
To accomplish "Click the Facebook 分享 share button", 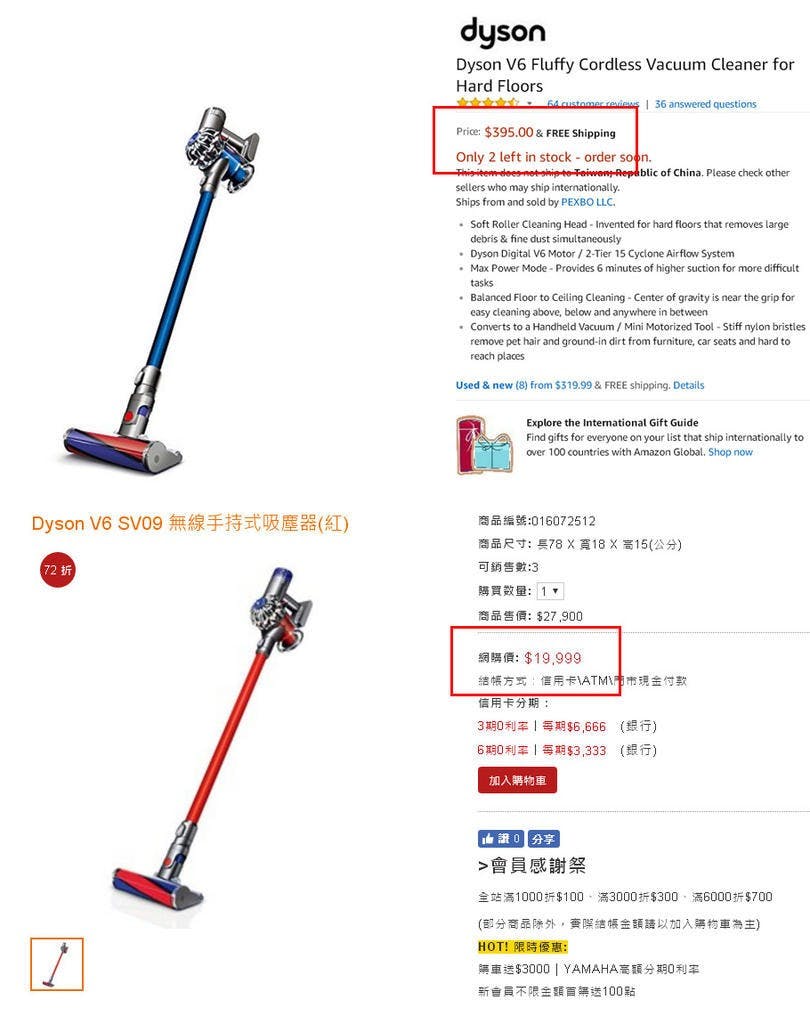I will 543,839.
